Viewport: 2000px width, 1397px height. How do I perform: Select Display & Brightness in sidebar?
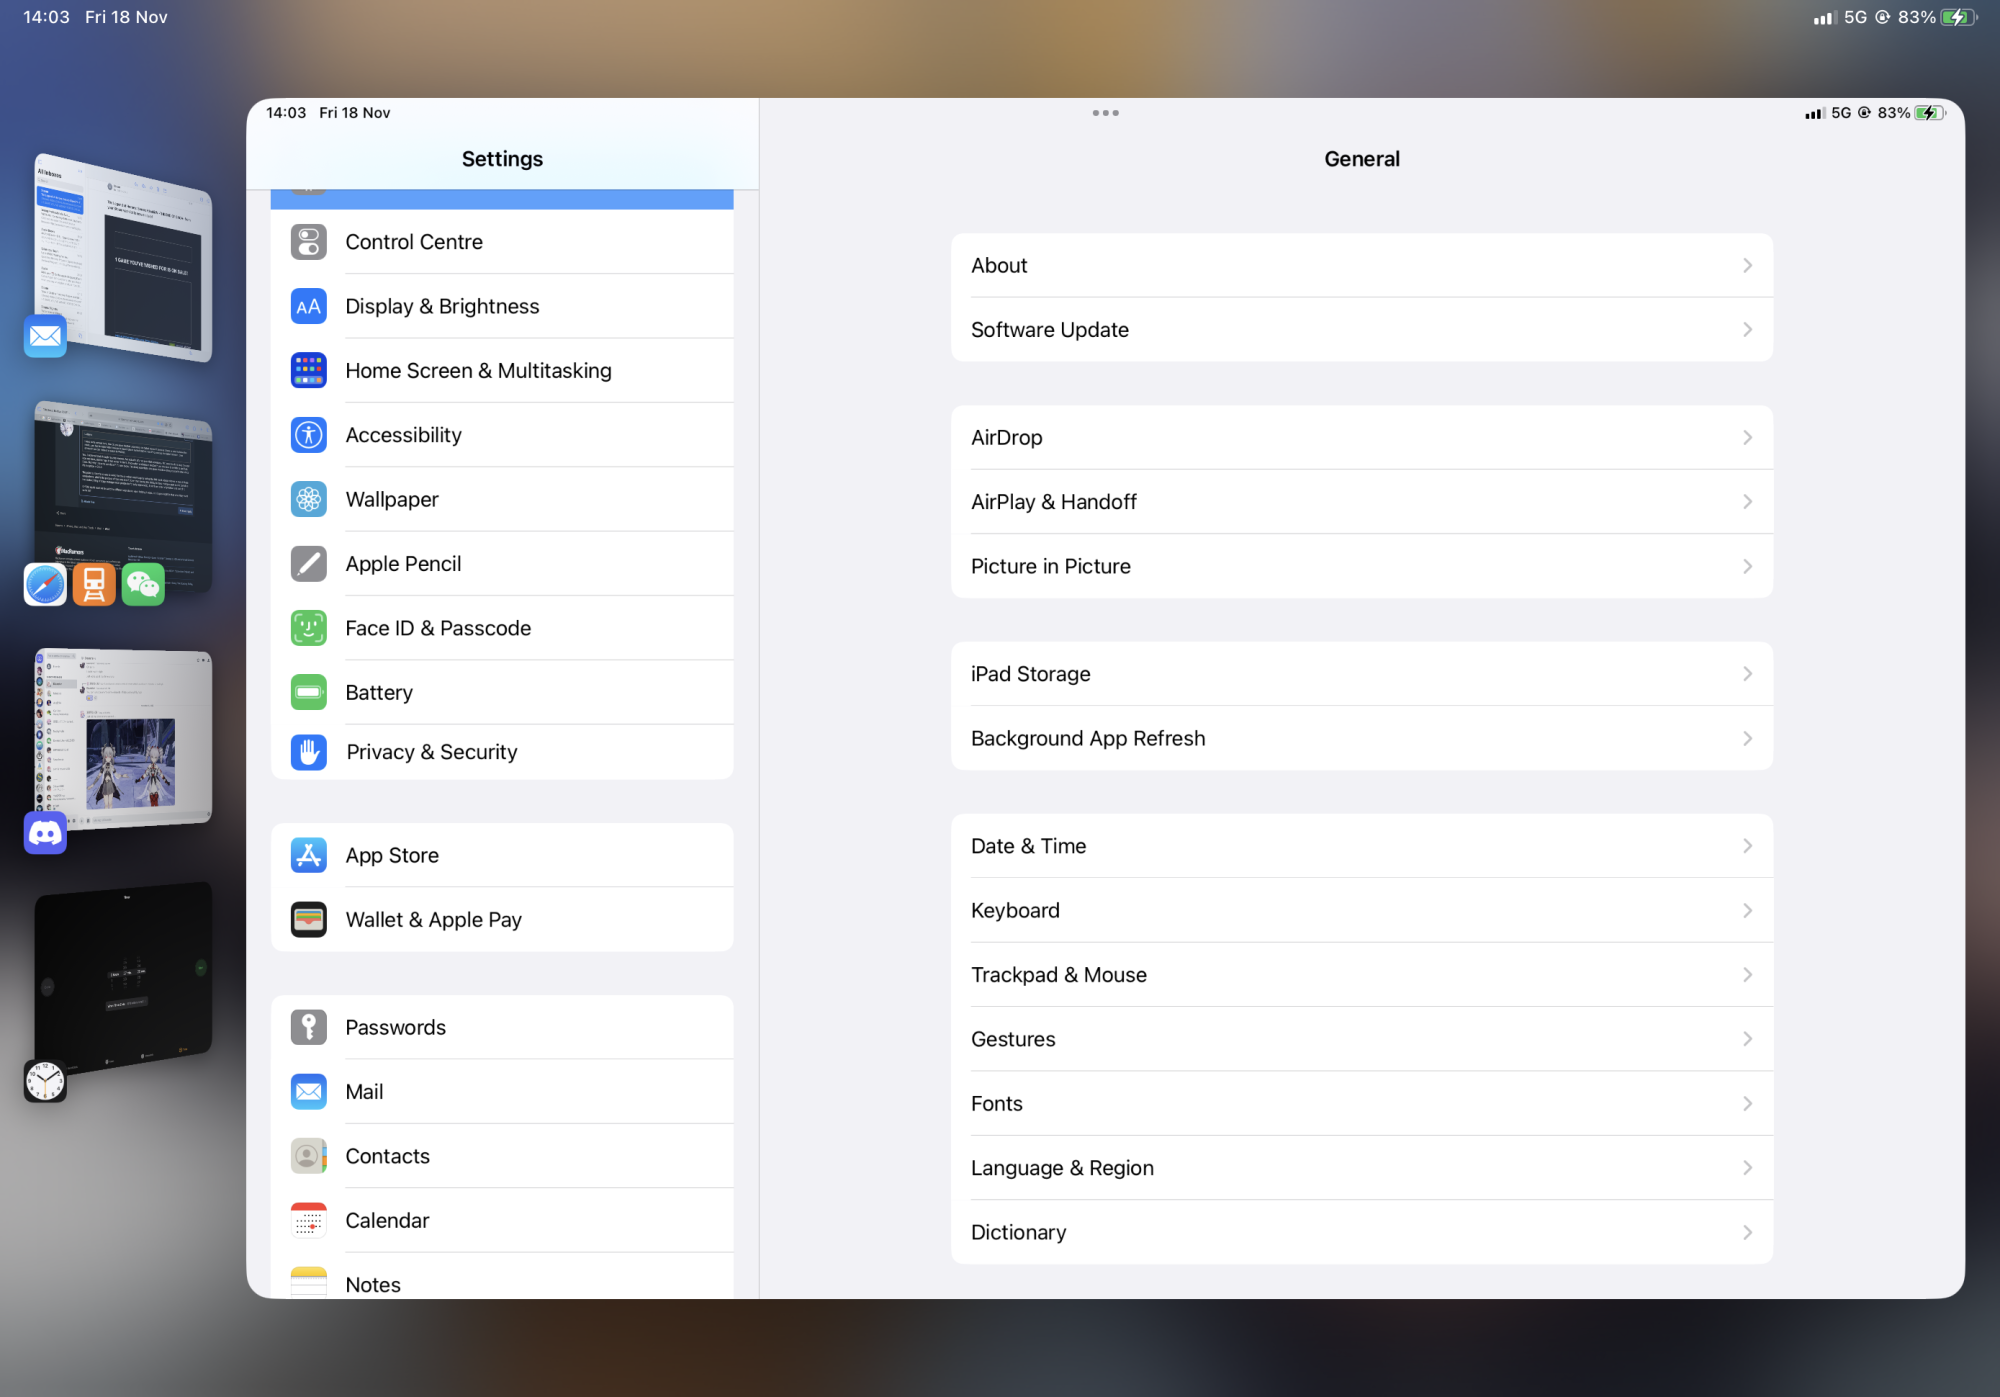coord(502,306)
